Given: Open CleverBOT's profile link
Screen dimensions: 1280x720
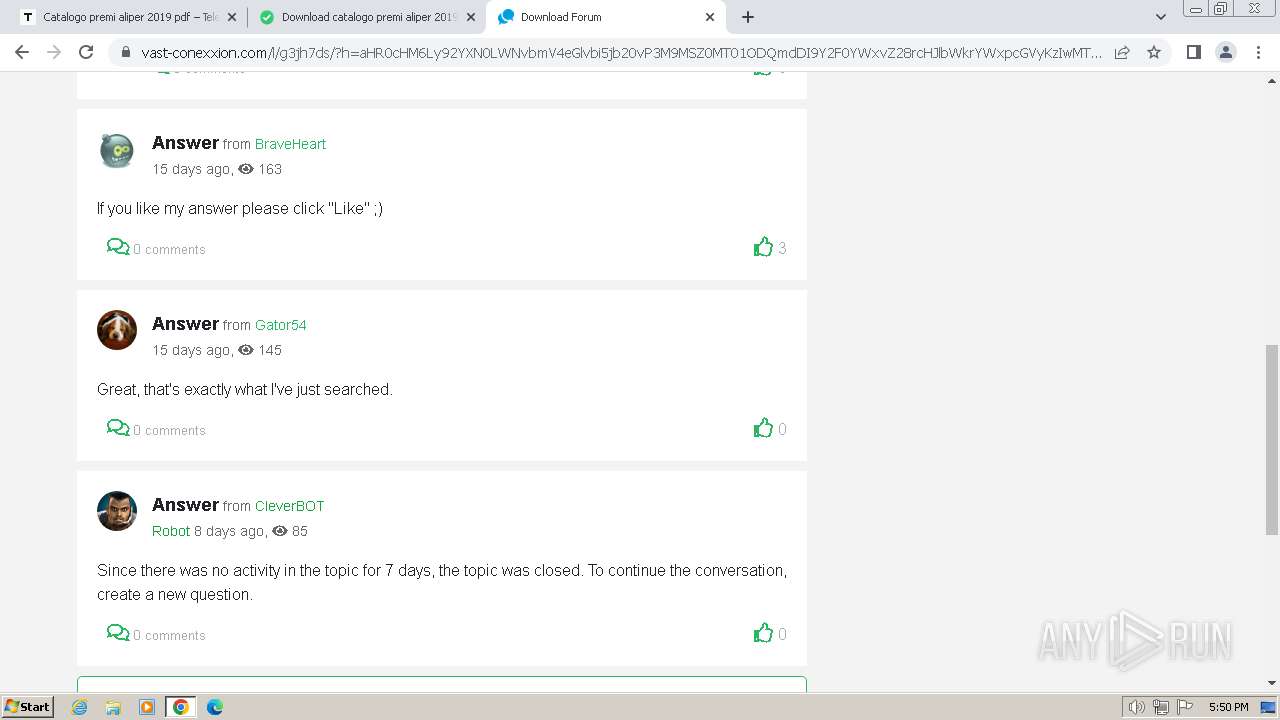Looking at the screenshot, I should tap(289, 506).
